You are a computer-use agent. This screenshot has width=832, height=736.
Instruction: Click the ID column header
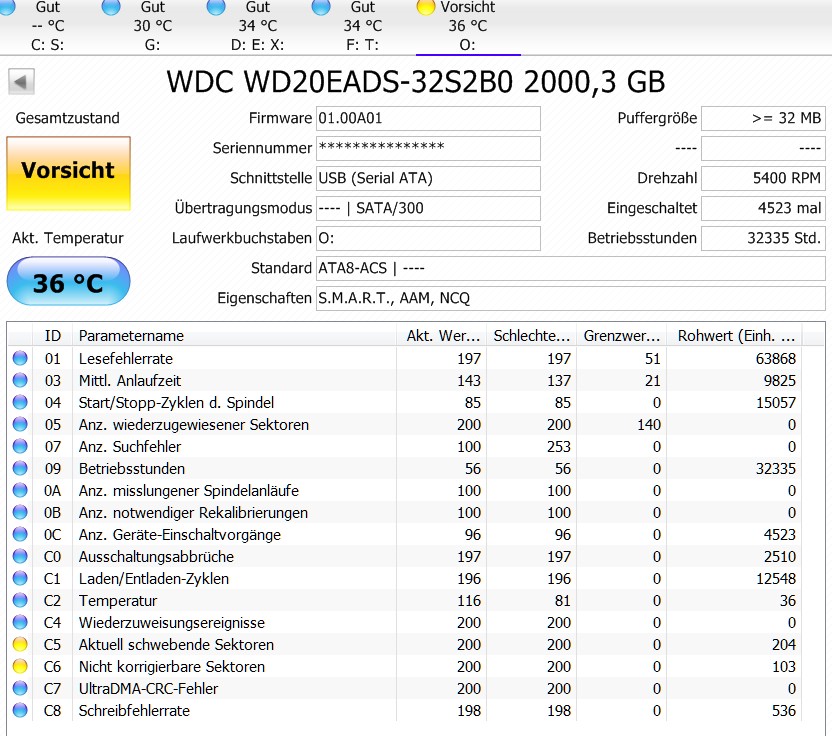53,336
